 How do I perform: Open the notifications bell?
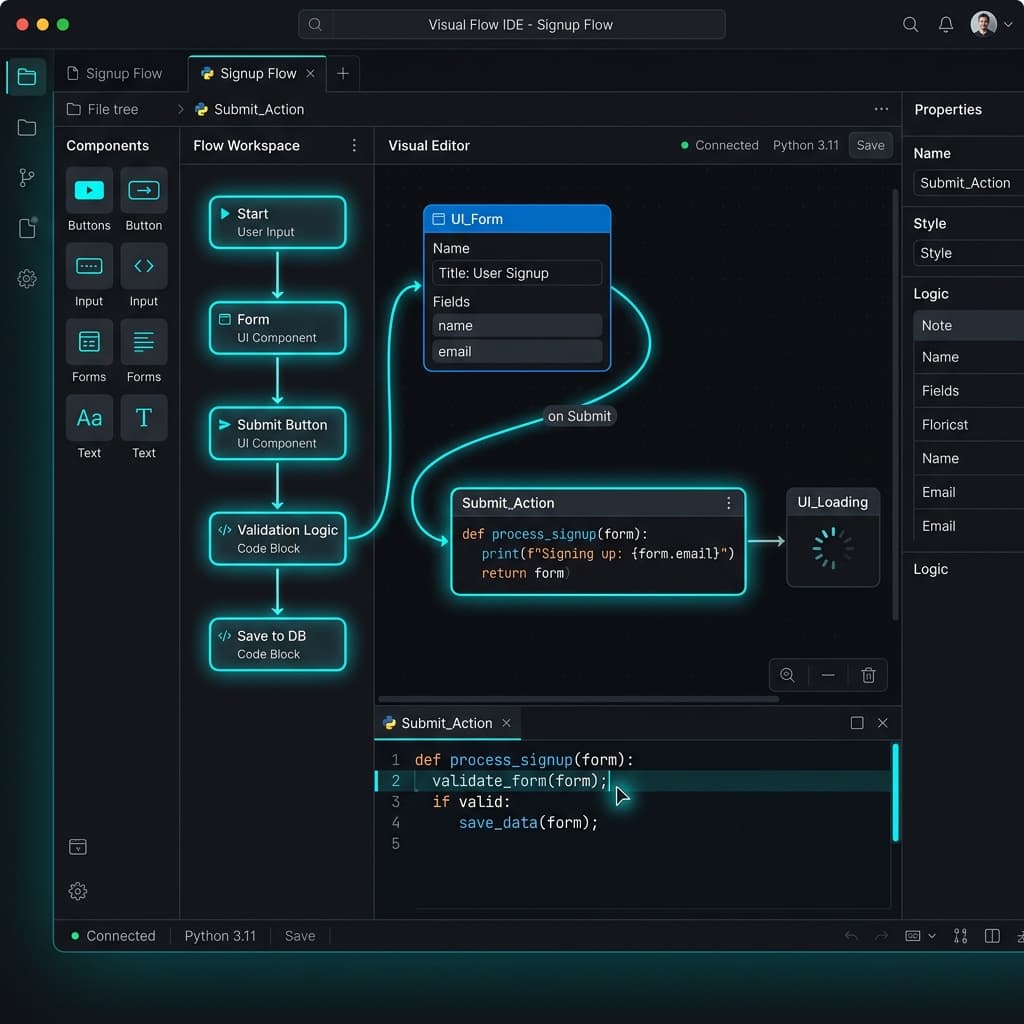tap(946, 25)
